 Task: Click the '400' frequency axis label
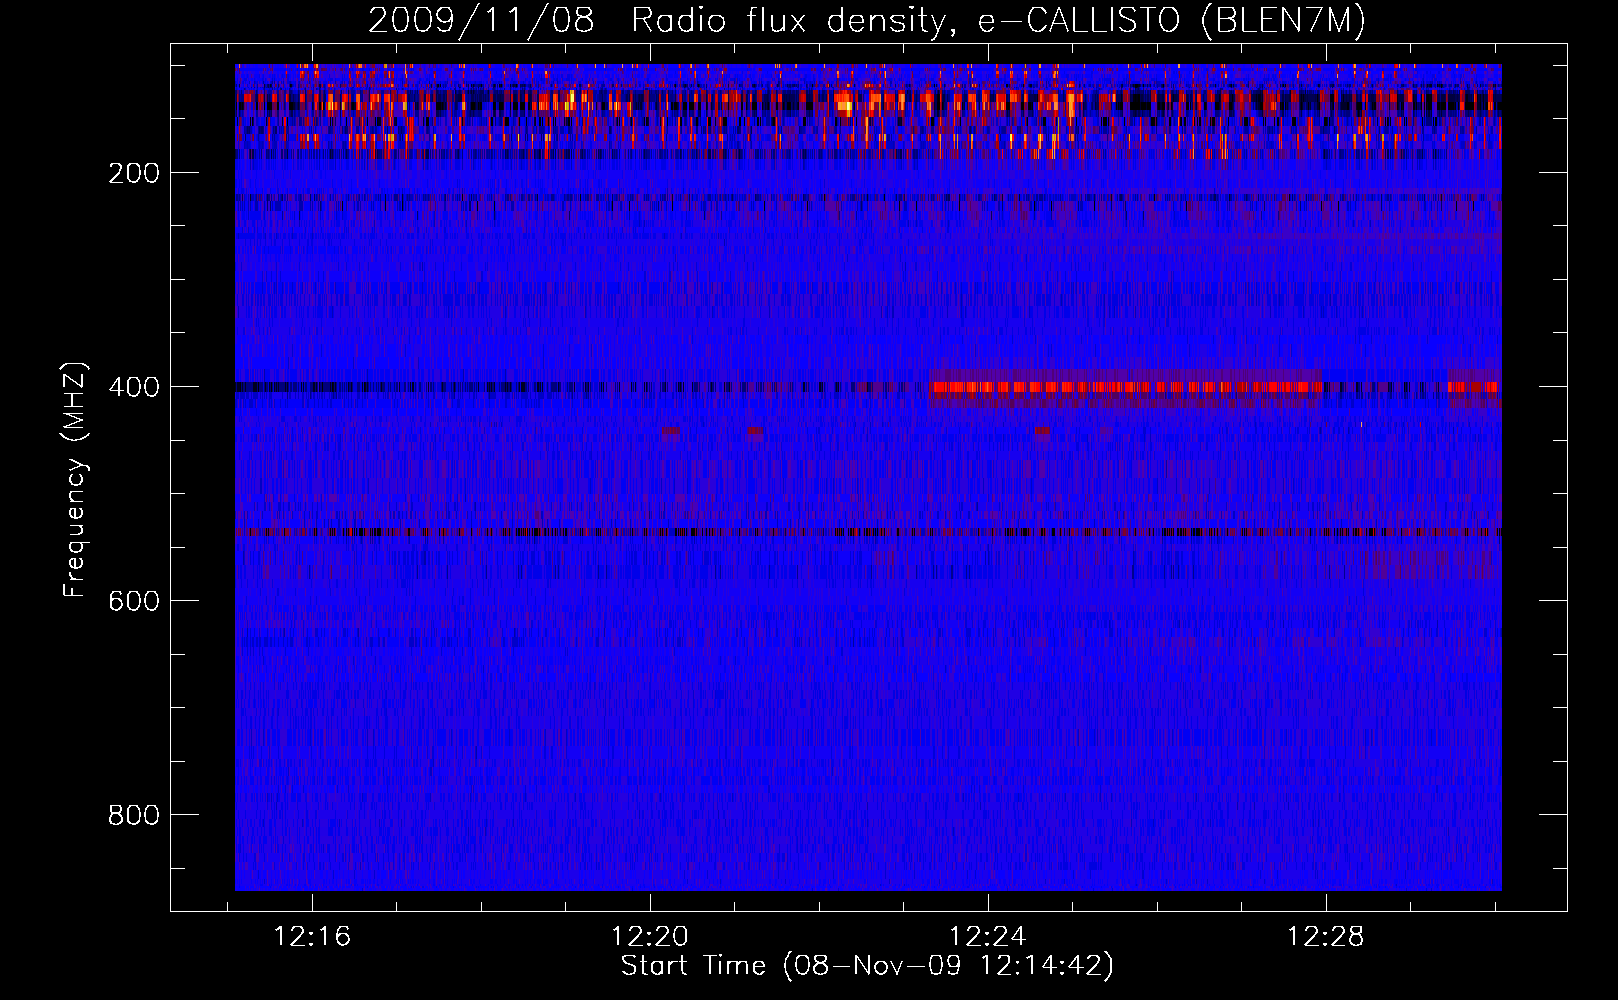(134, 387)
